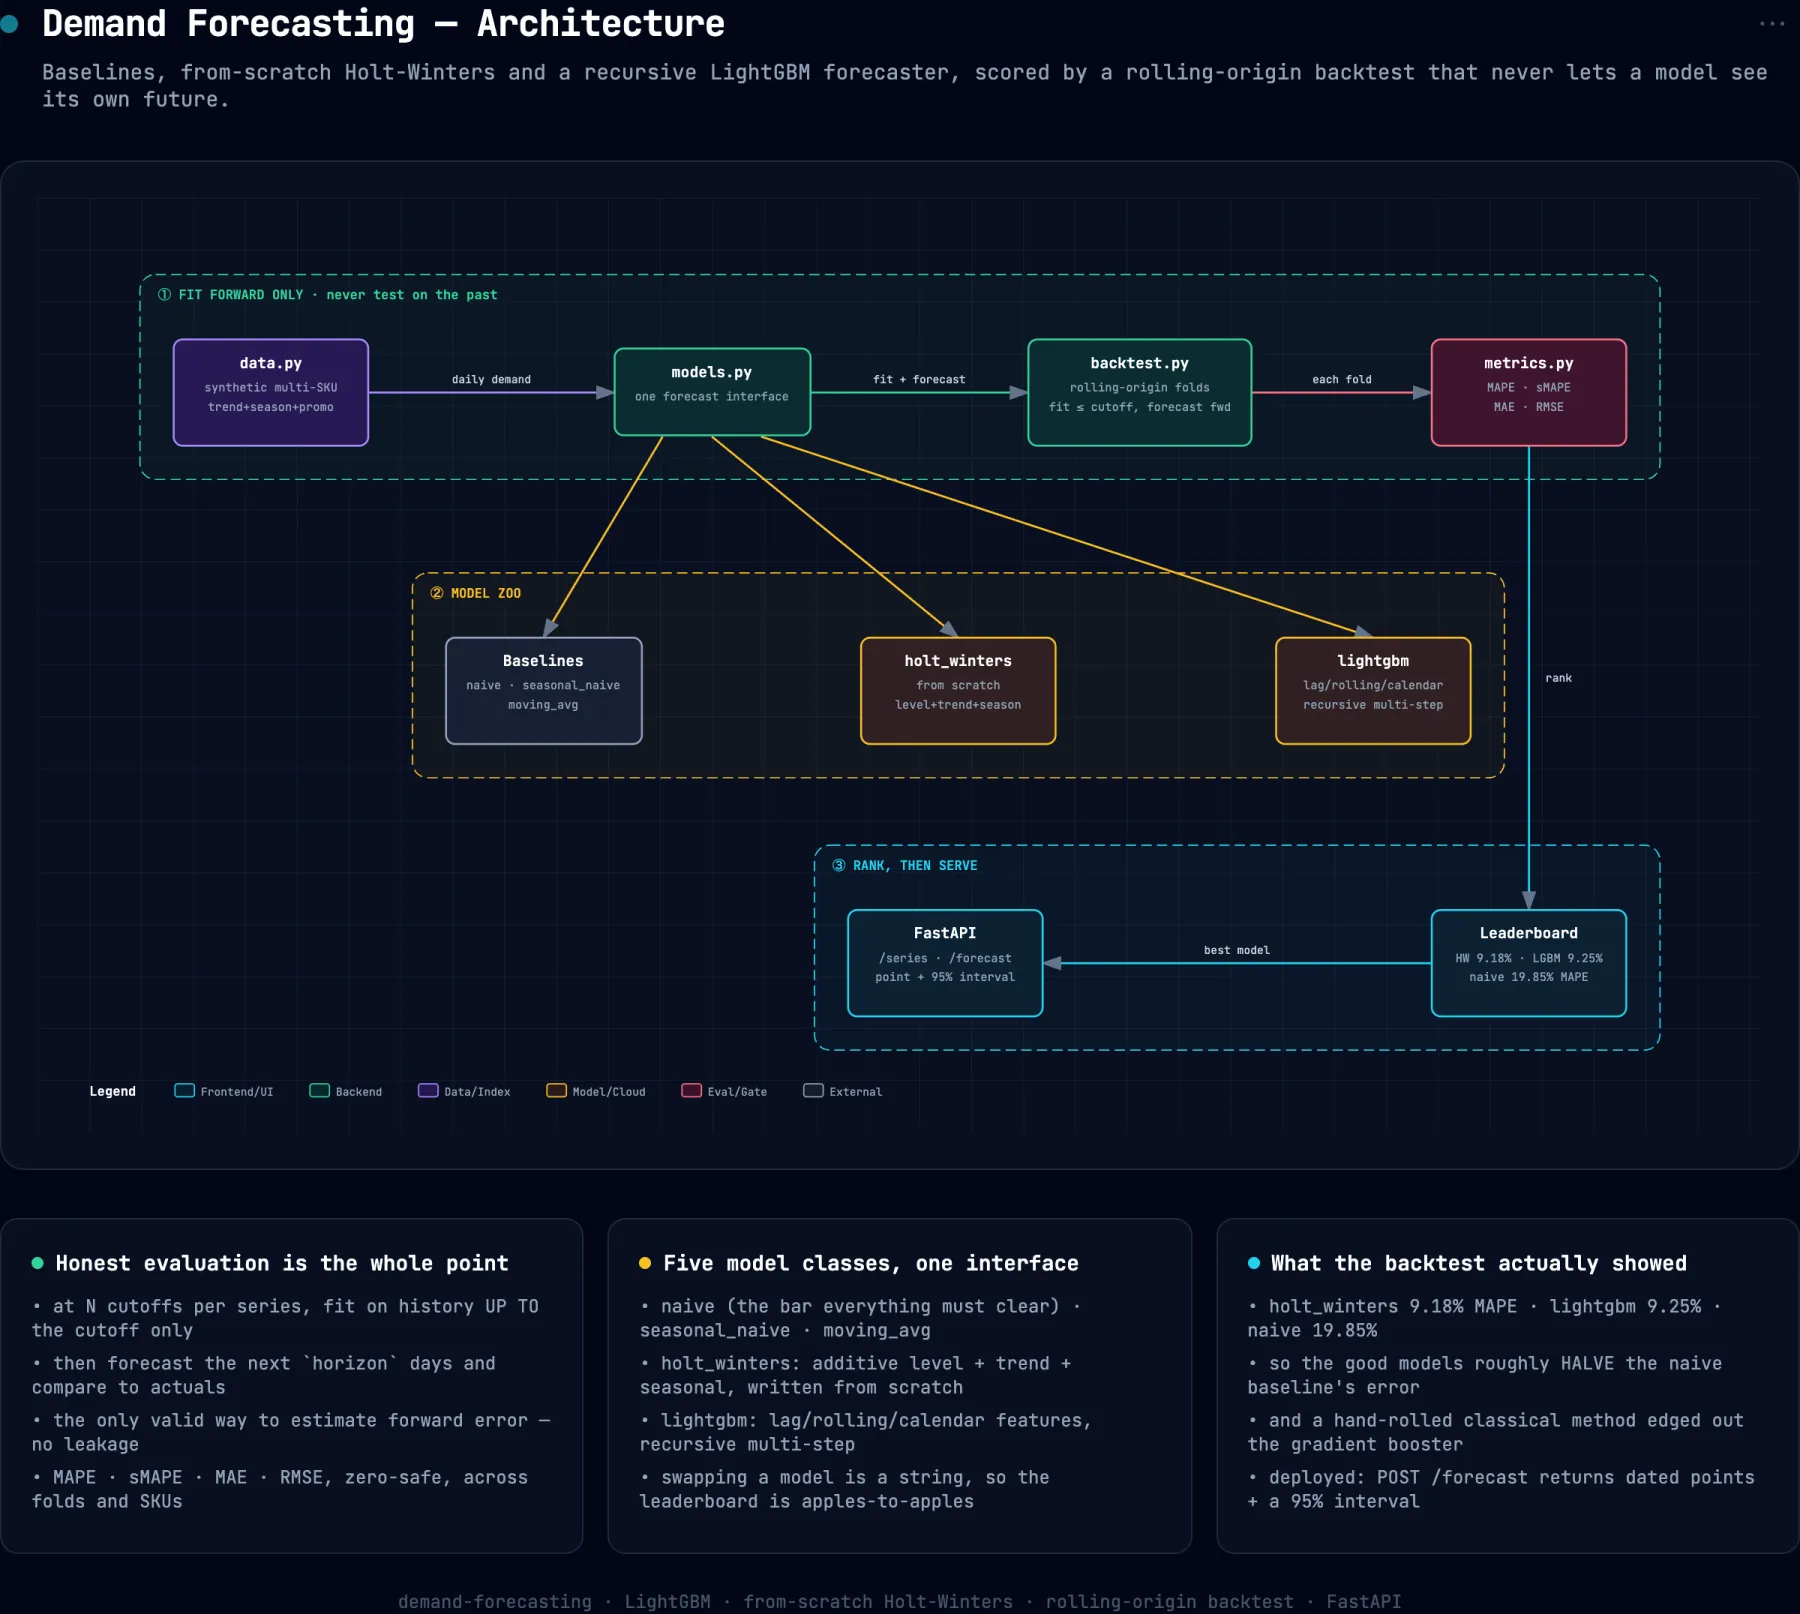Select the holt_winters model box

[958, 691]
